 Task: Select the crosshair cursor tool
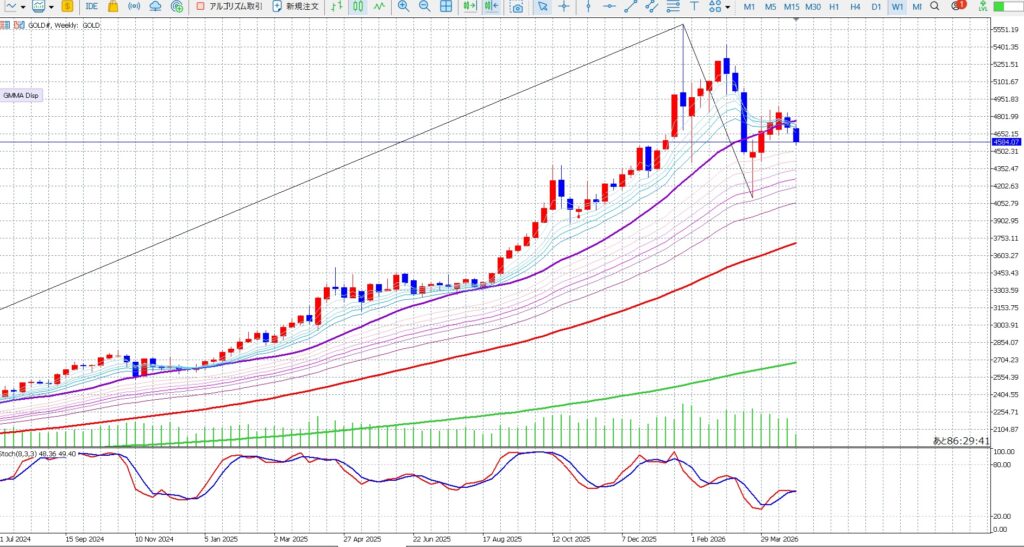565,7
